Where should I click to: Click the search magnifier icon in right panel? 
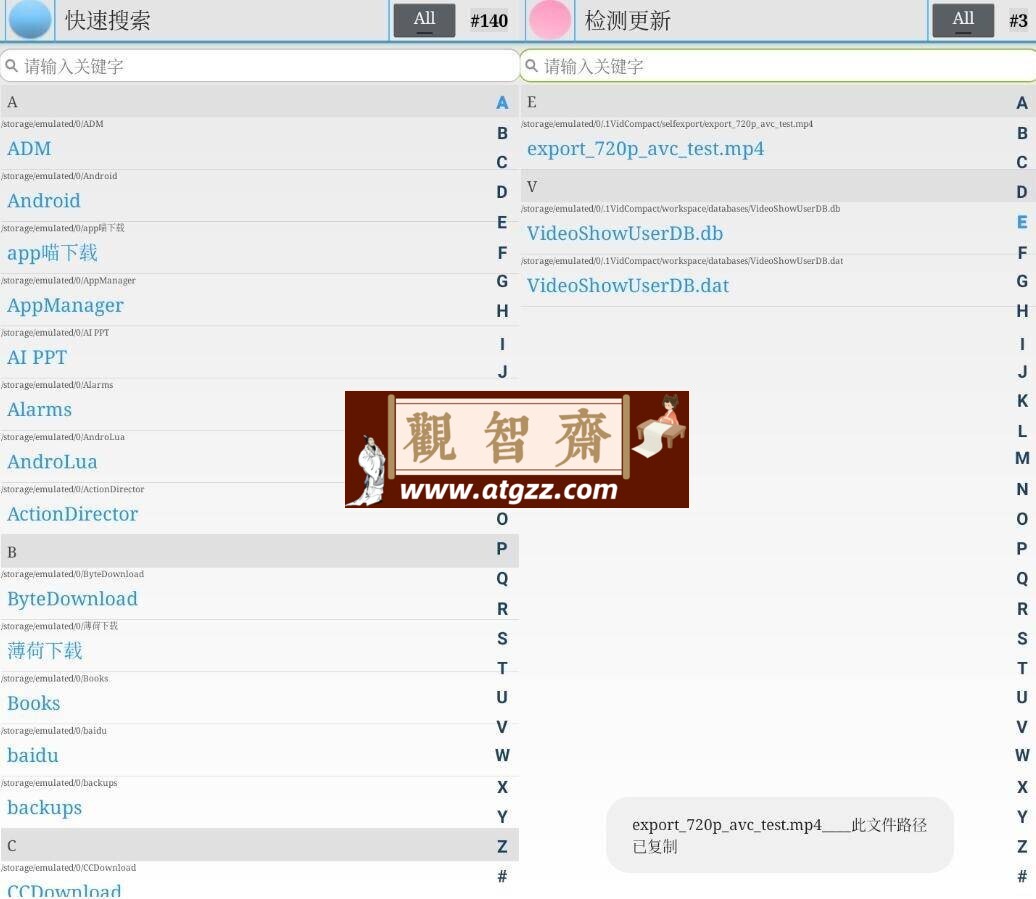(x=531, y=65)
